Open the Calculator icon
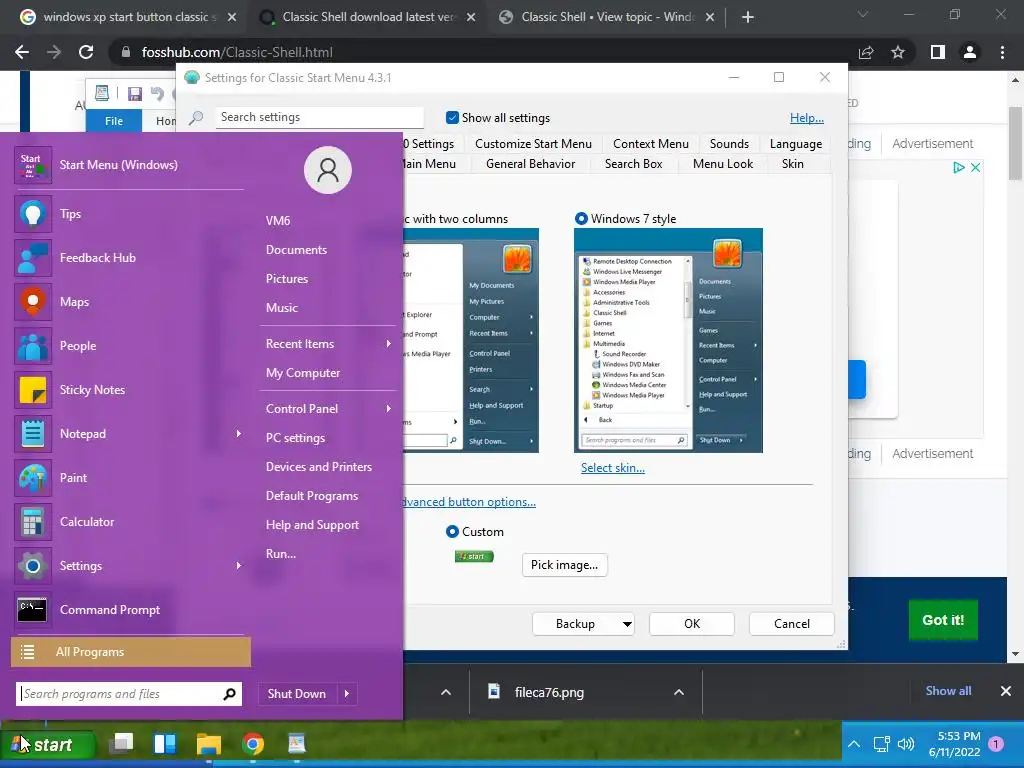 tap(33, 522)
